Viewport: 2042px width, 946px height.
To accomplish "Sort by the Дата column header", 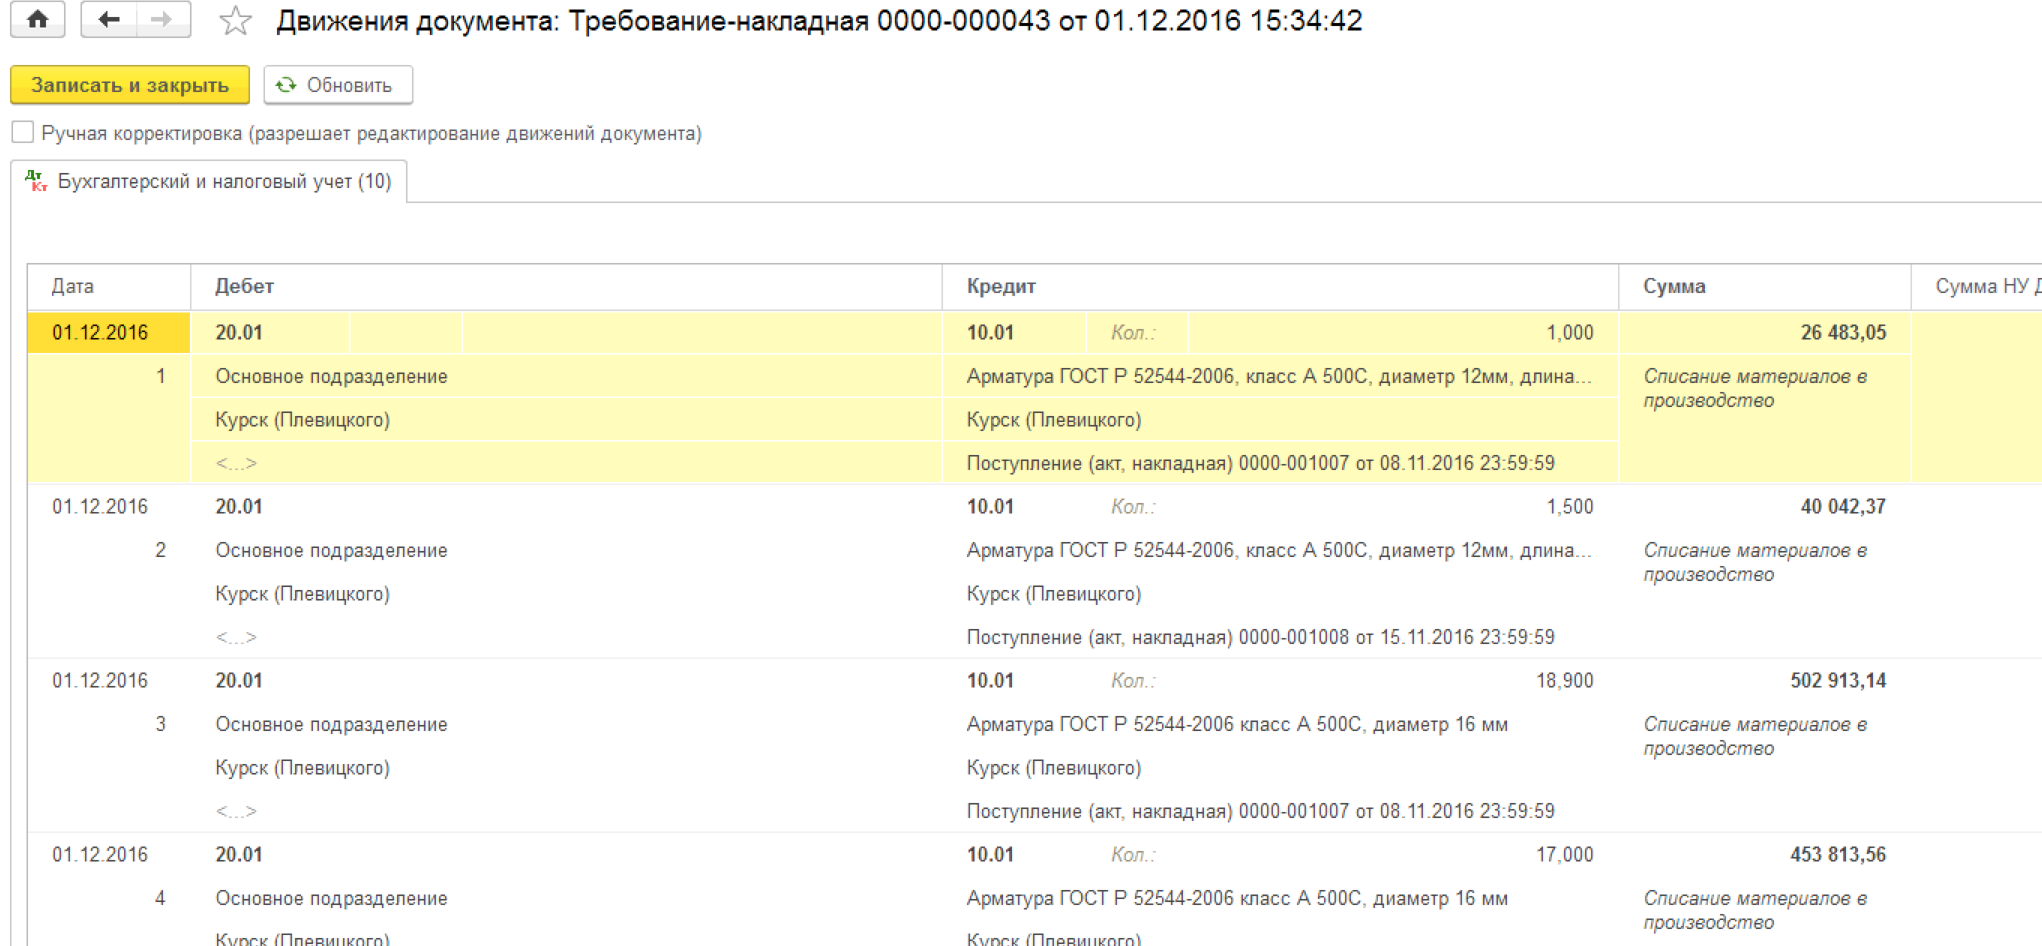I will [73, 286].
